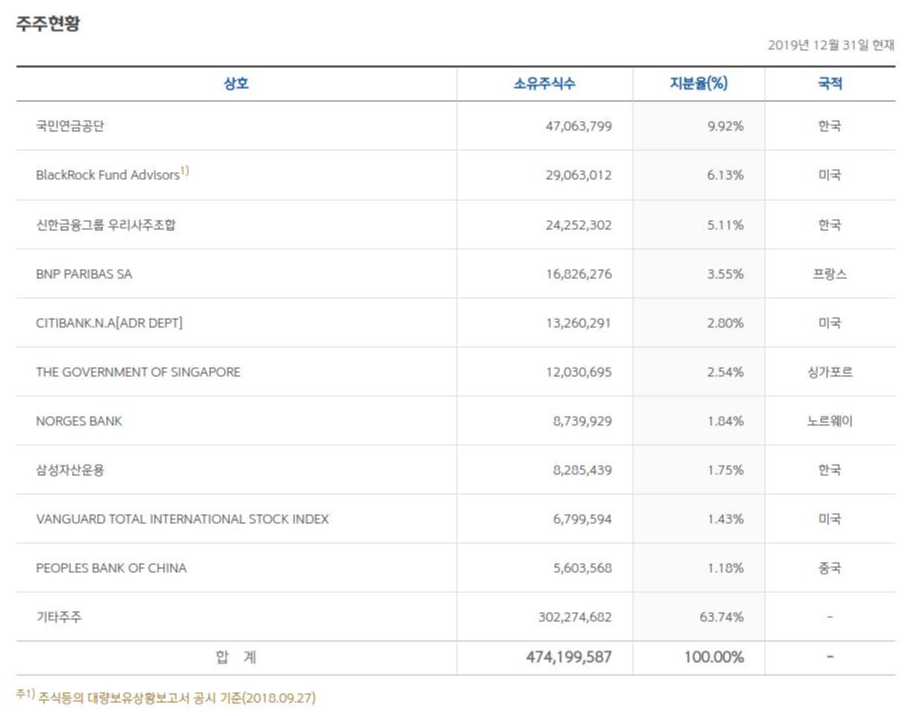Click share count 24,252,302

coord(579,225)
